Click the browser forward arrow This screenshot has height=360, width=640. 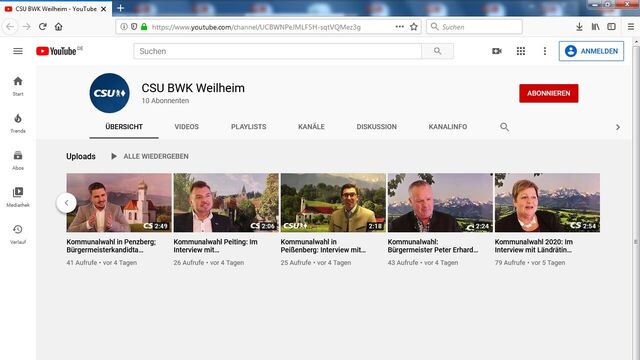click(x=26, y=27)
